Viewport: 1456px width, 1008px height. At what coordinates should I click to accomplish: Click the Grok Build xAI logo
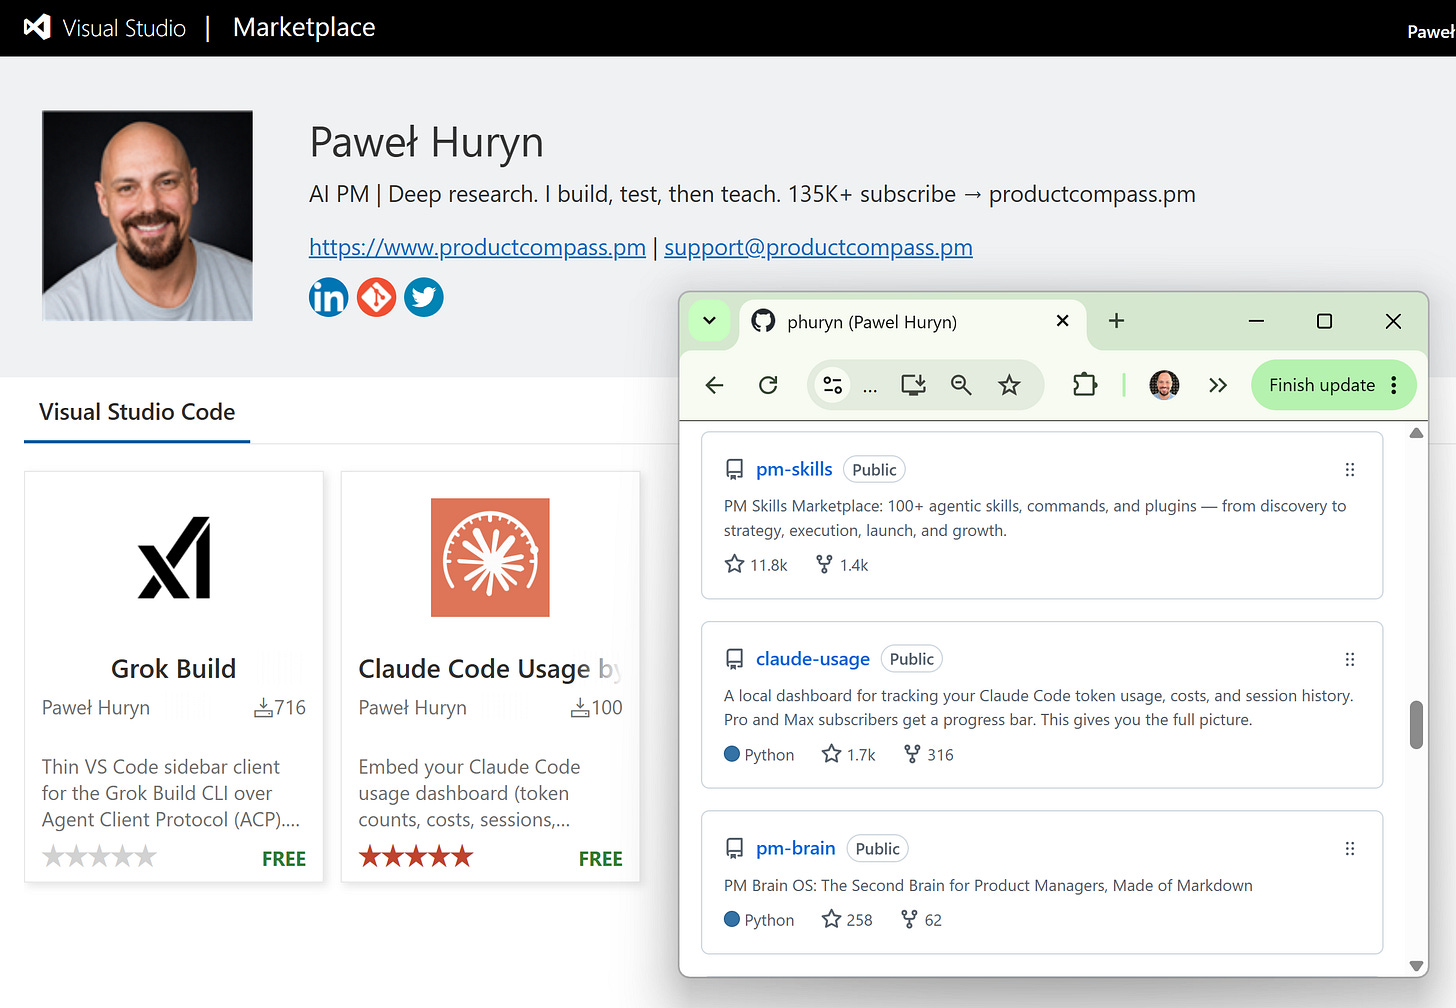pos(174,557)
